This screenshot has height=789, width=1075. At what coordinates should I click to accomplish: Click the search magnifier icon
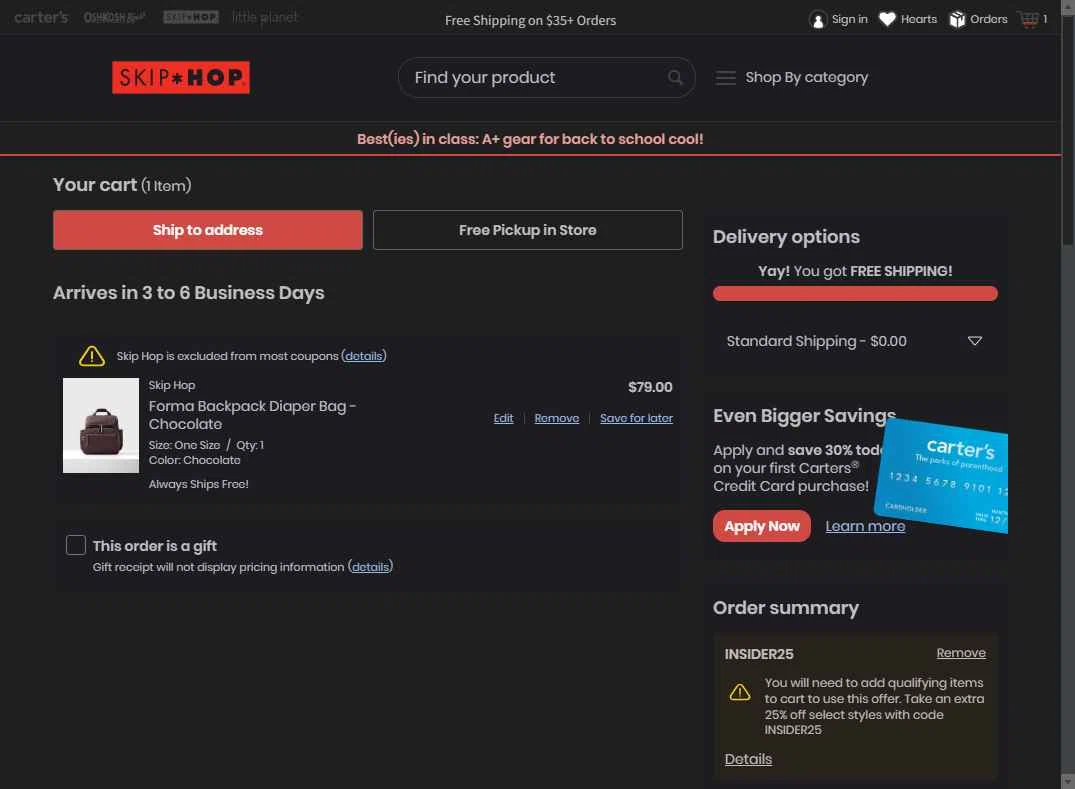click(x=675, y=77)
